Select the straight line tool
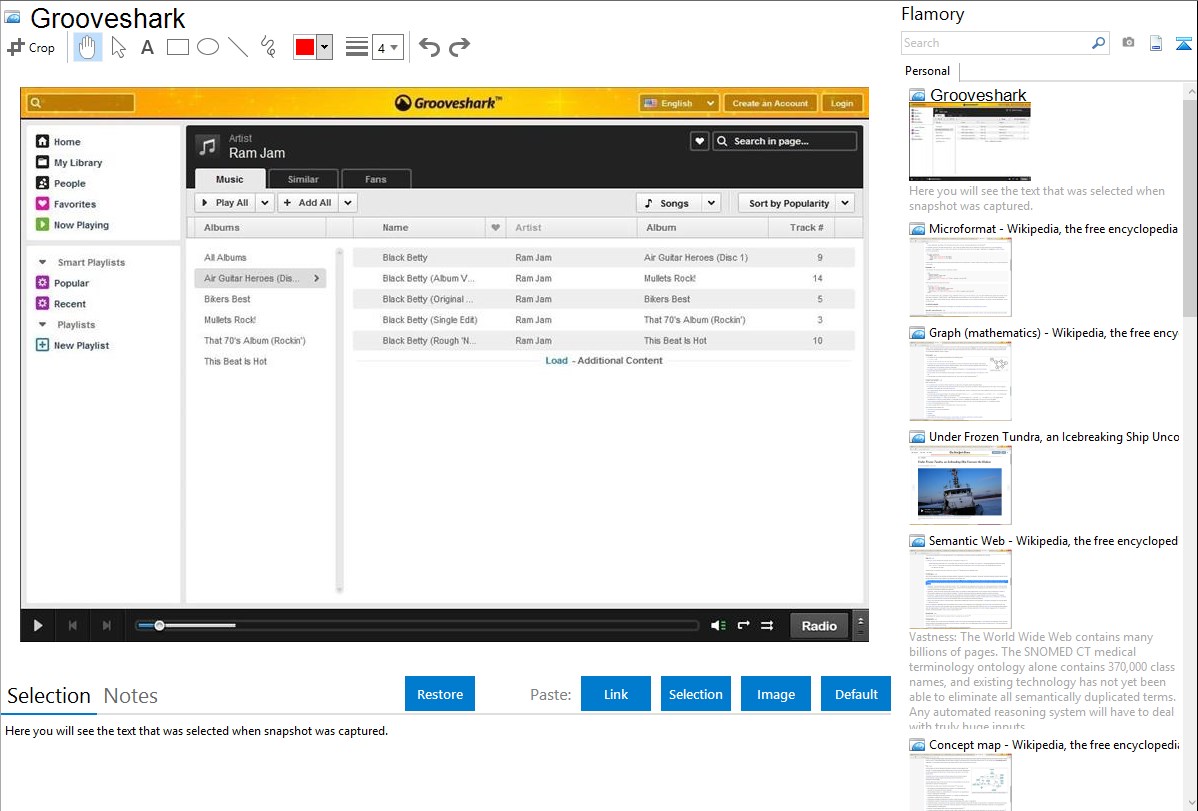 [238, 47]
